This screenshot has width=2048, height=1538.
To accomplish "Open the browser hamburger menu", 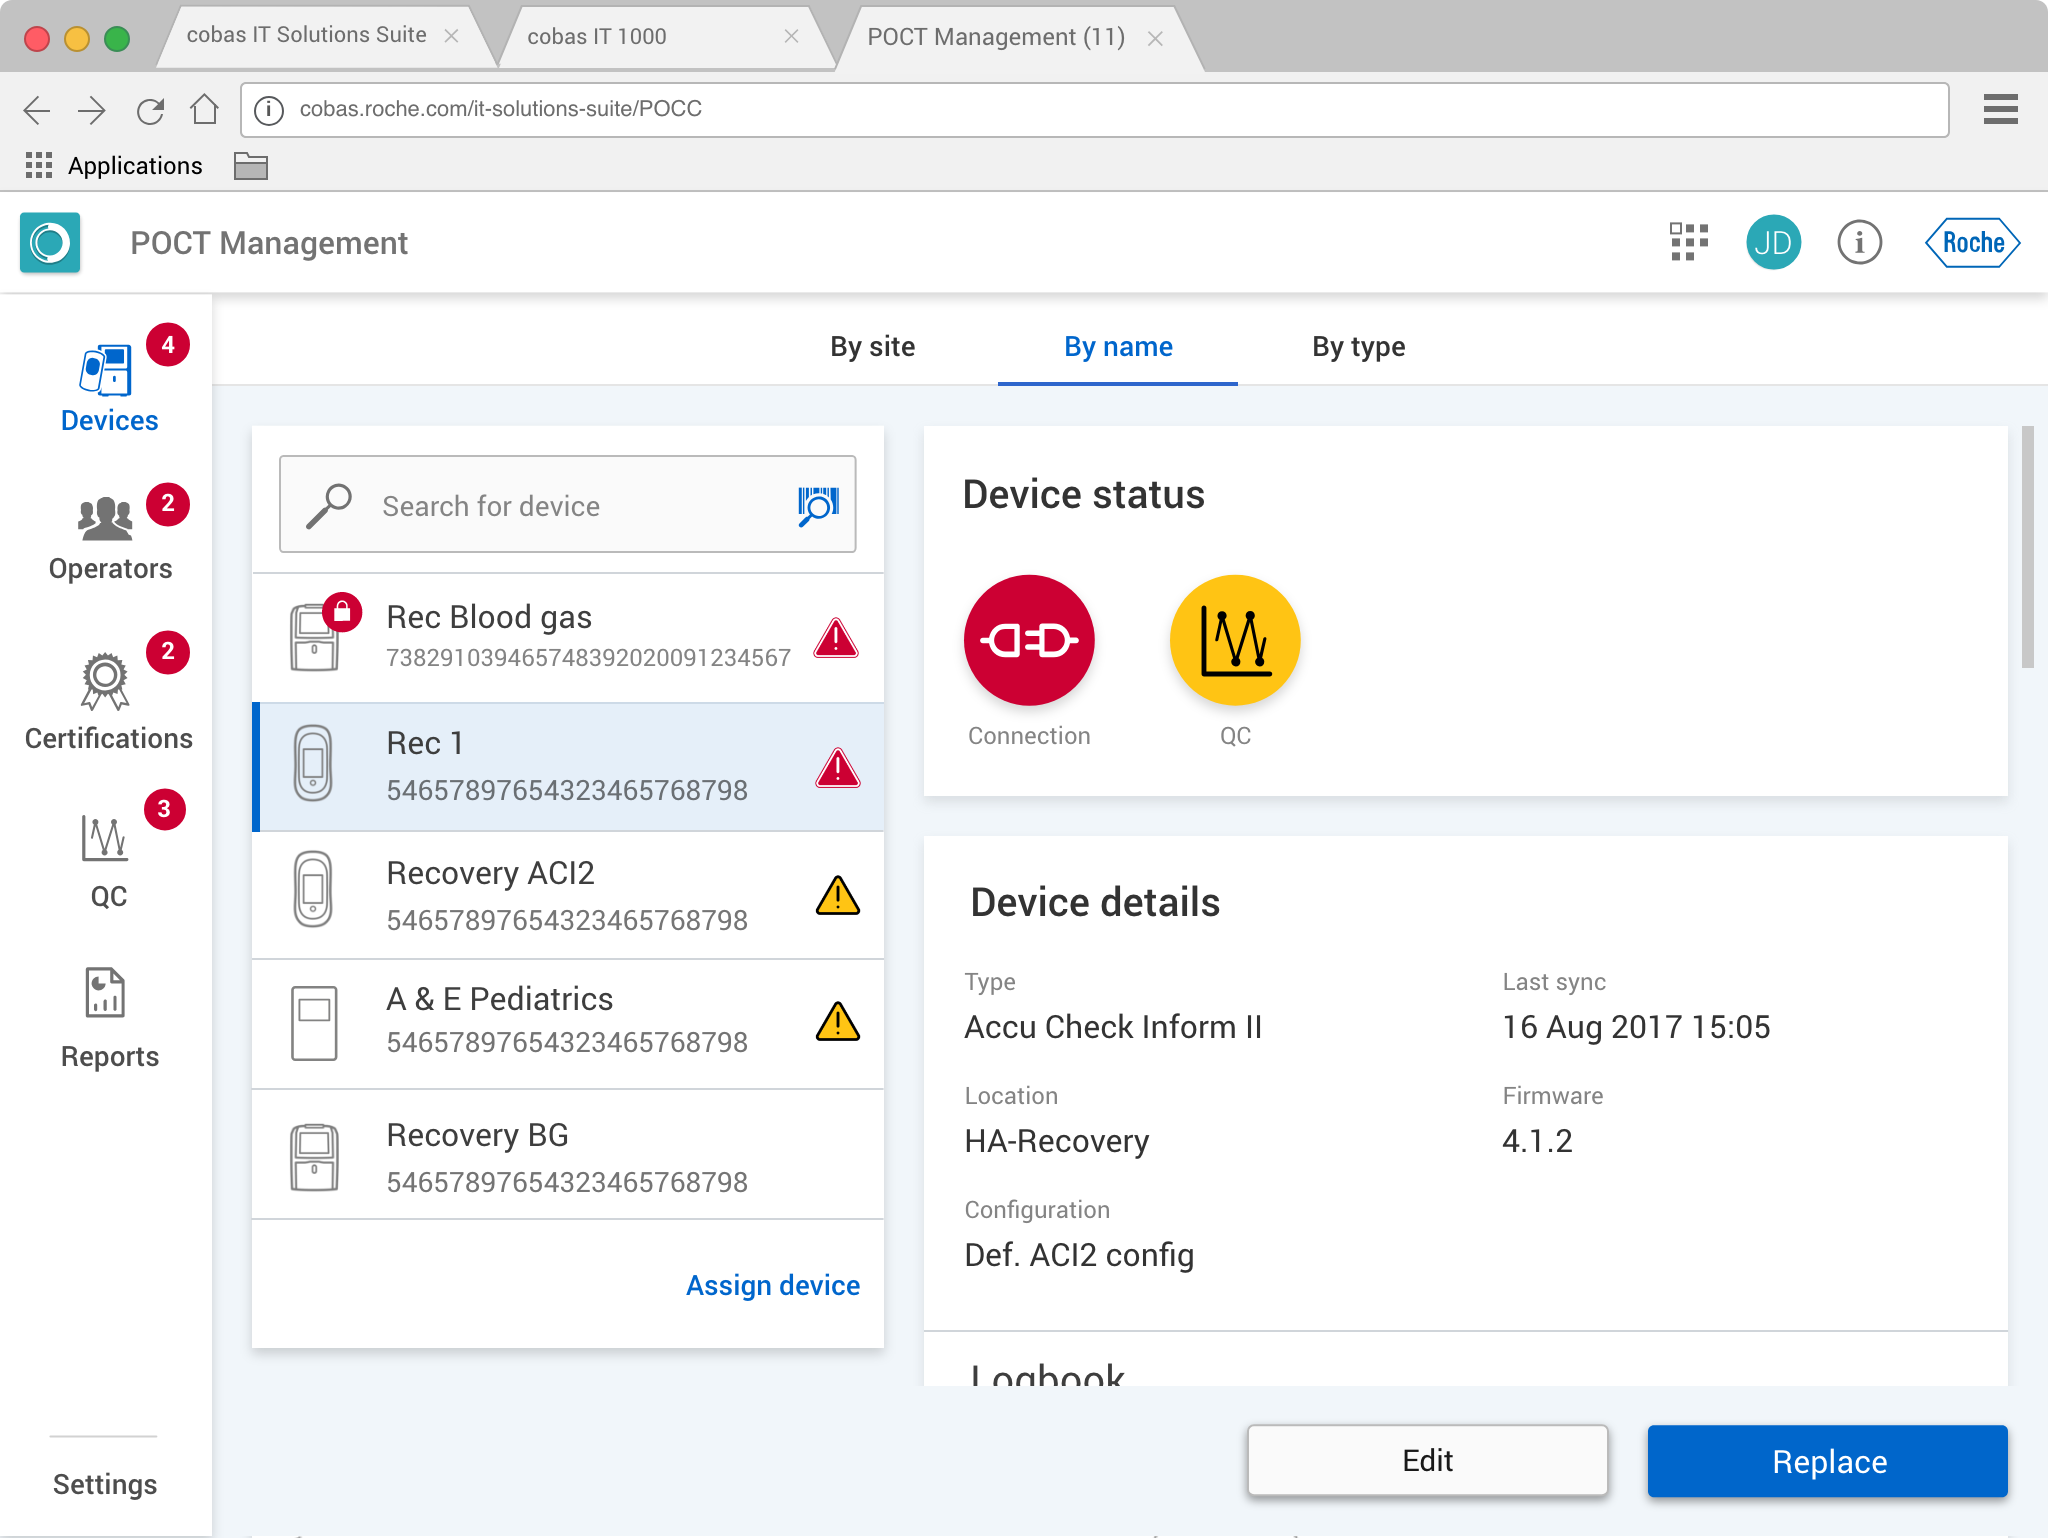I will pyautogui.click(x=2000, y=109).
